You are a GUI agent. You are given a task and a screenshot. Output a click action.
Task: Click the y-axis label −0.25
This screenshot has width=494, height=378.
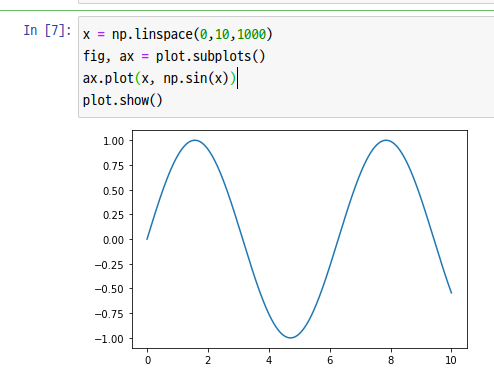tap(109, 265)
